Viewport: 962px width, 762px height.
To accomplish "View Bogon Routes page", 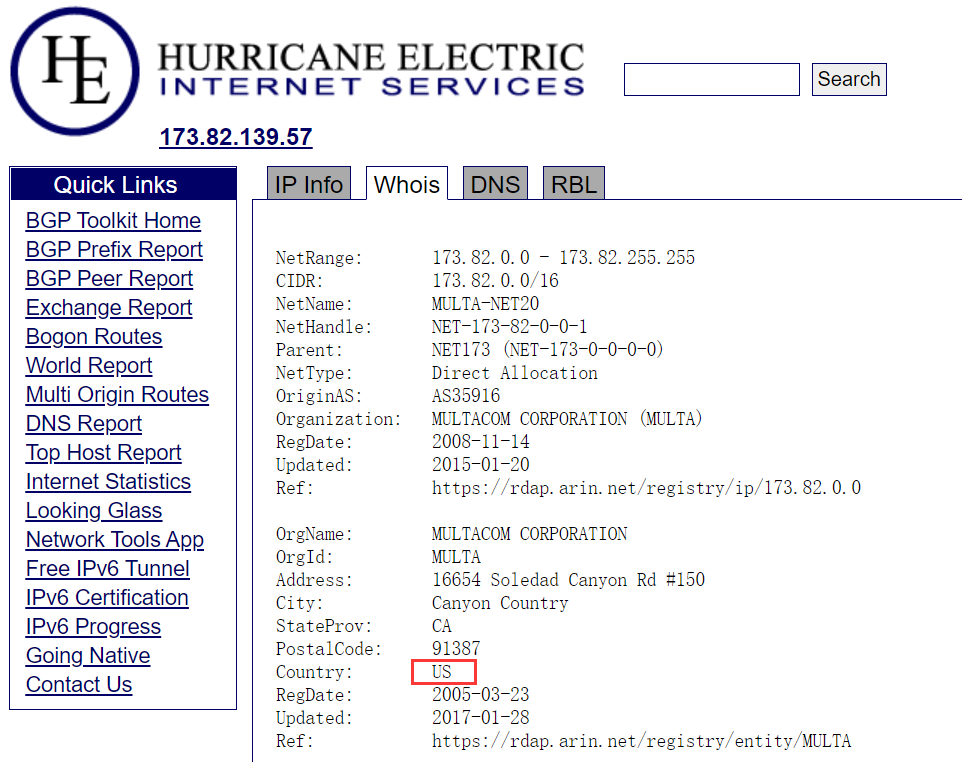I will [x=94, y=336].
